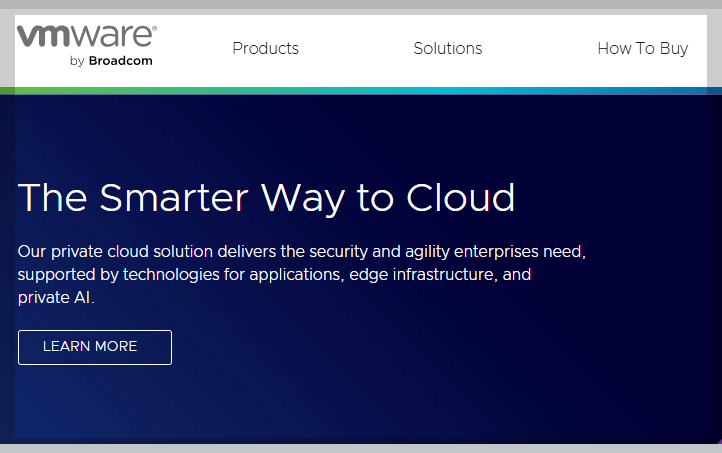Click the VMware by Broadcom logo
Viewport: 722px width, 453px height.
(87, 45)
